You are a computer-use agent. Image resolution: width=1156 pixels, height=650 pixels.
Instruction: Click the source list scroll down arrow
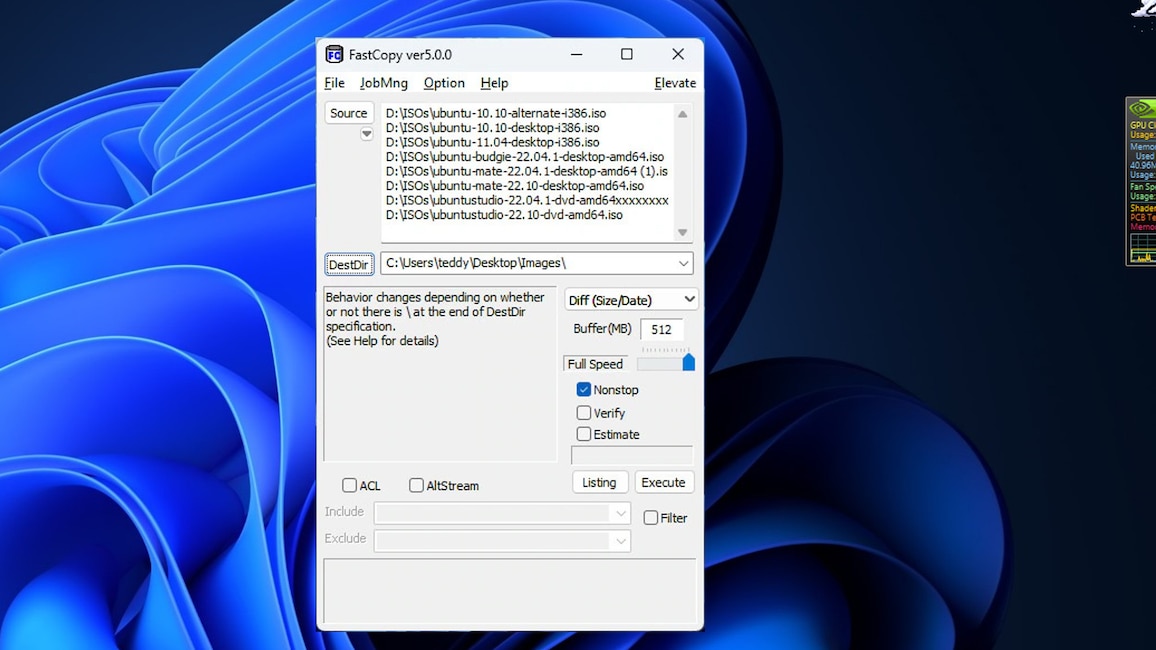pyautogui.click(x=683, y=232)
